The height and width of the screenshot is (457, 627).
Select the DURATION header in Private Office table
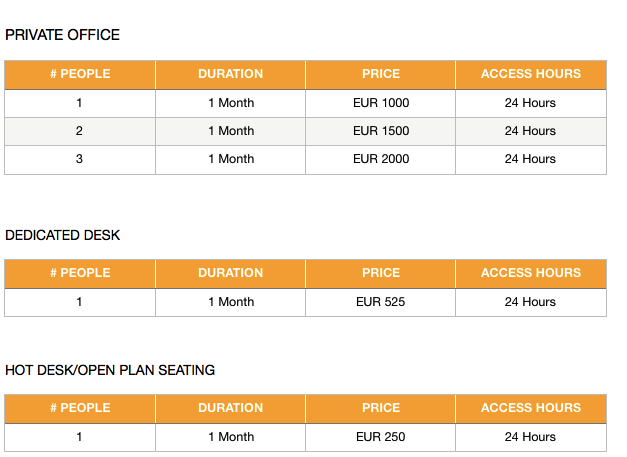230,74
